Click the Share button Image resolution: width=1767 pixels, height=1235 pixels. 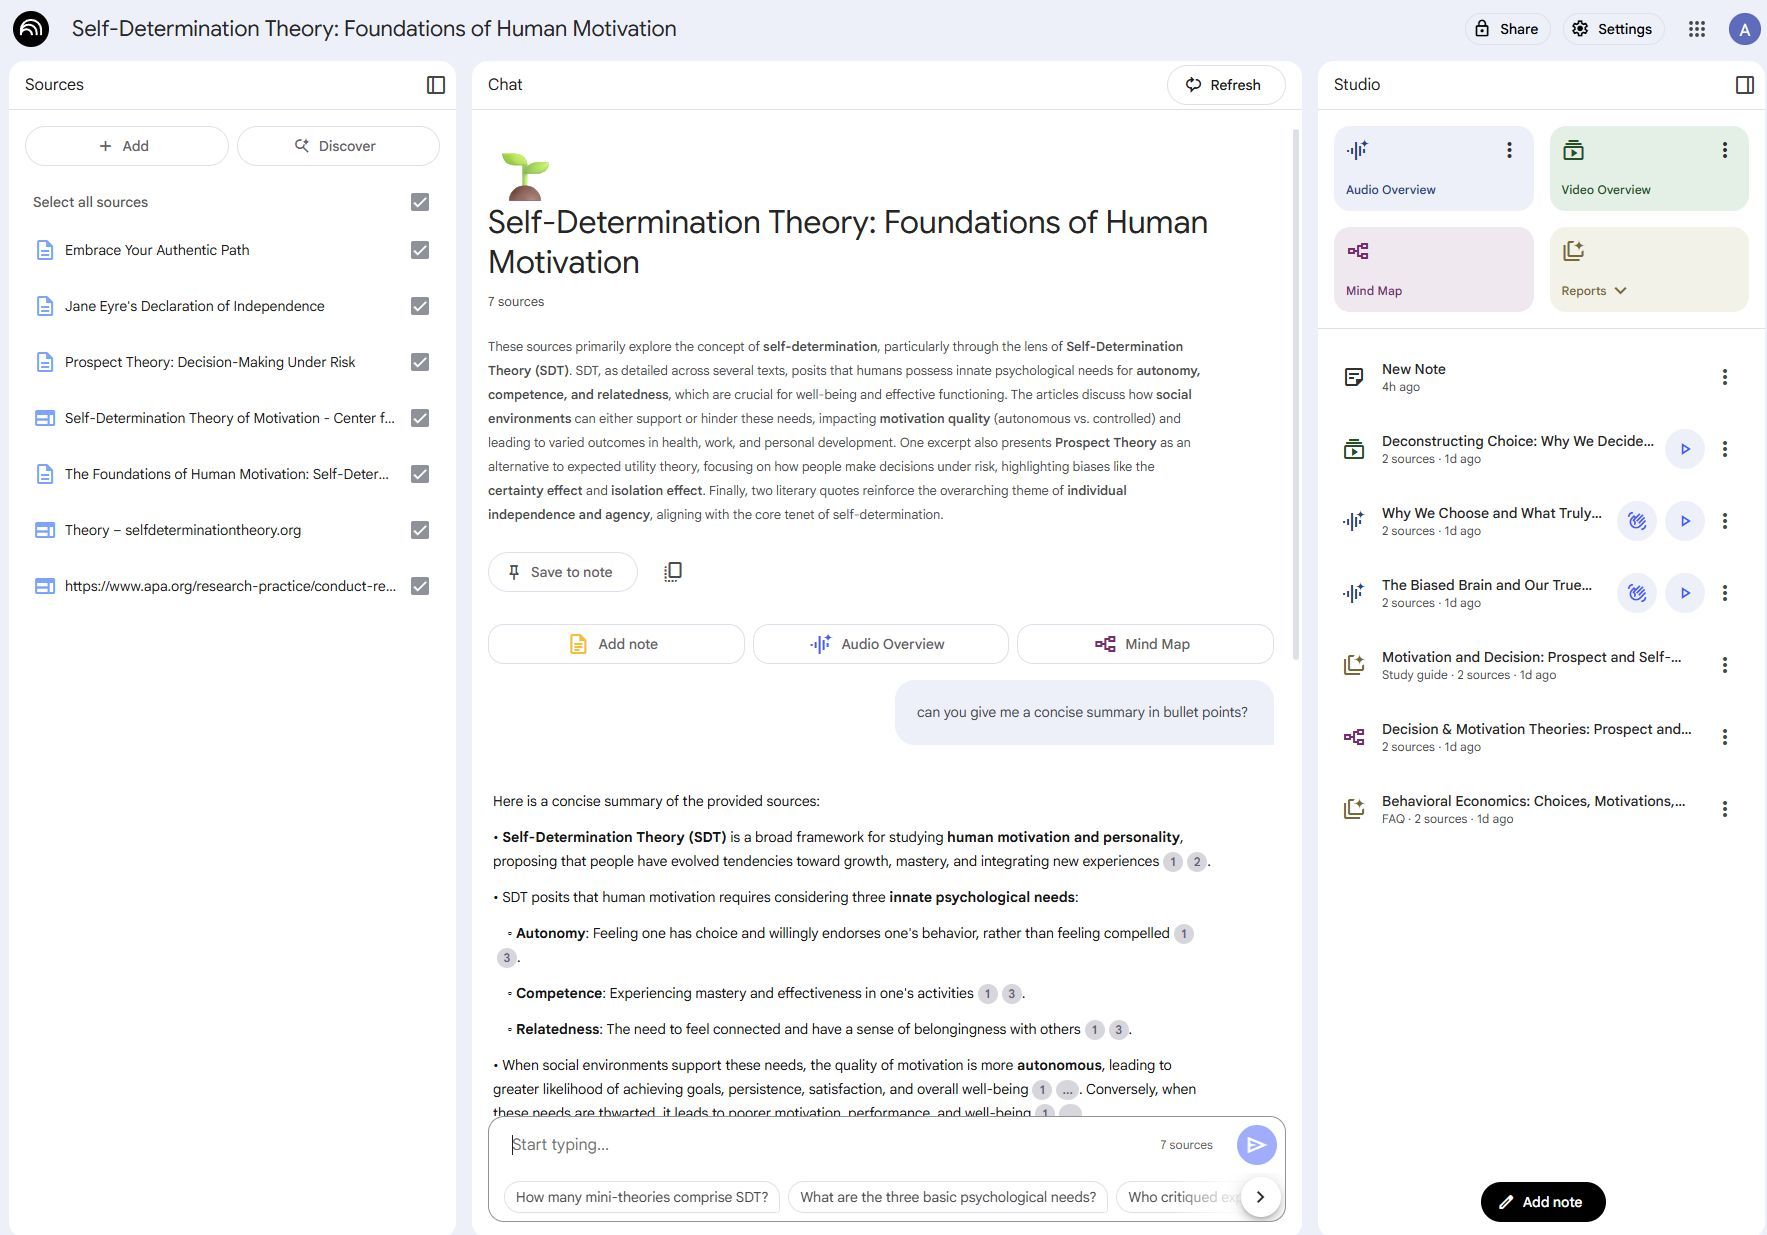(1507, 28)
